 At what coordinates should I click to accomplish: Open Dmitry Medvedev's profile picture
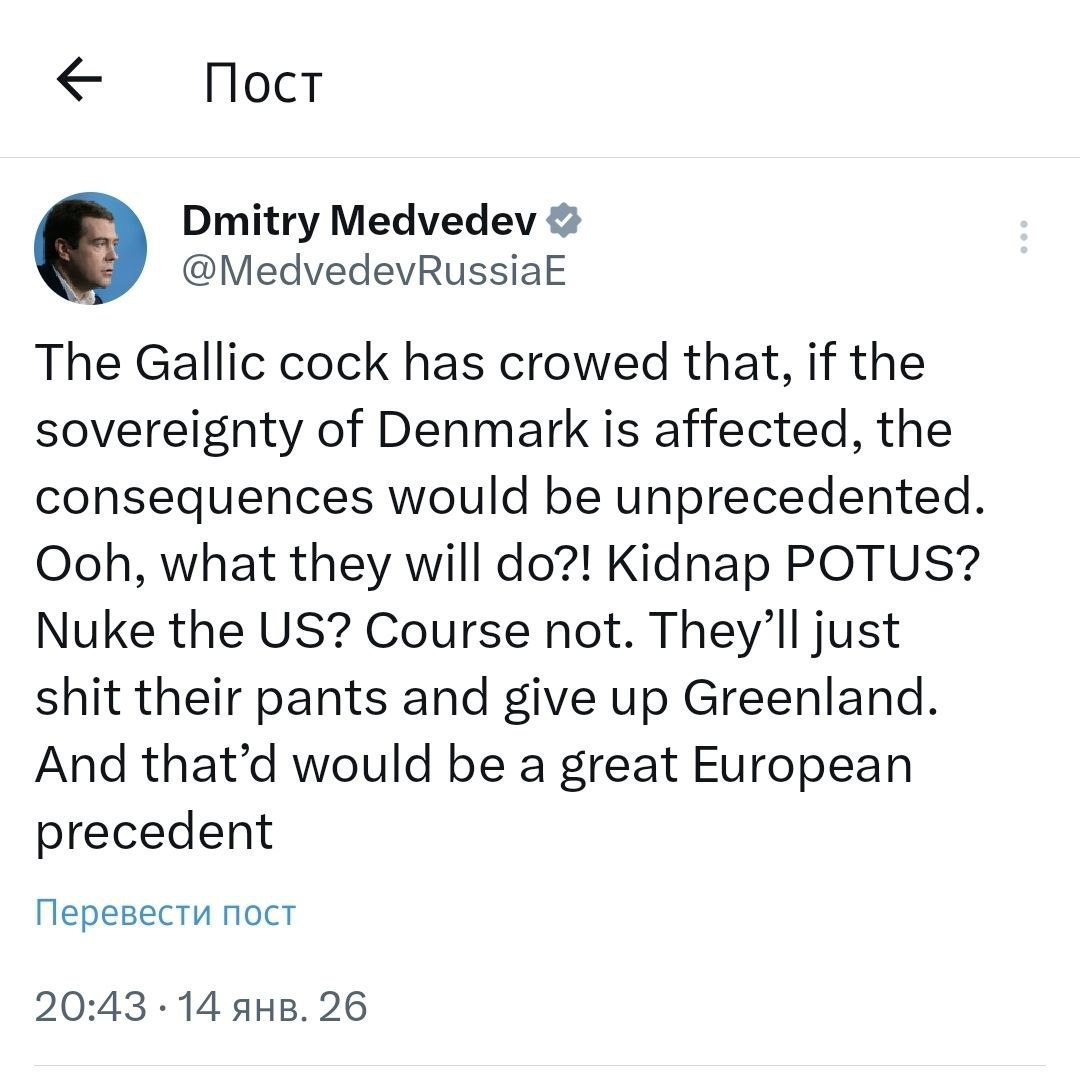91,248
